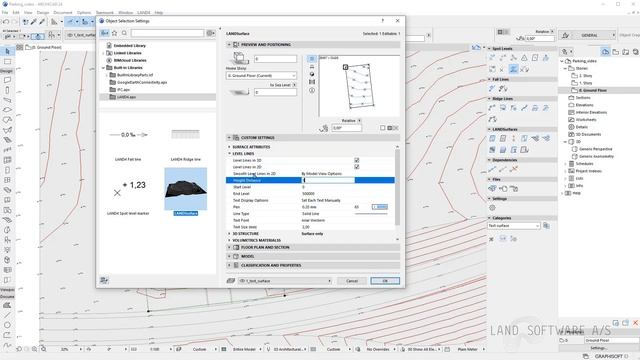Select LAND4.apx library folder
640x360 pixels.
point(127,97)
